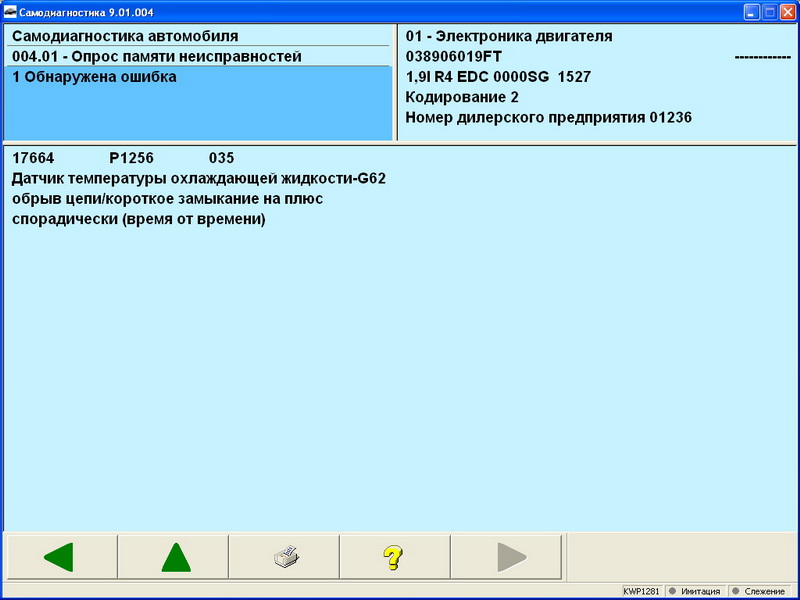800x600 pixels.
Task: Select the P1256 code
Action: 132,158
